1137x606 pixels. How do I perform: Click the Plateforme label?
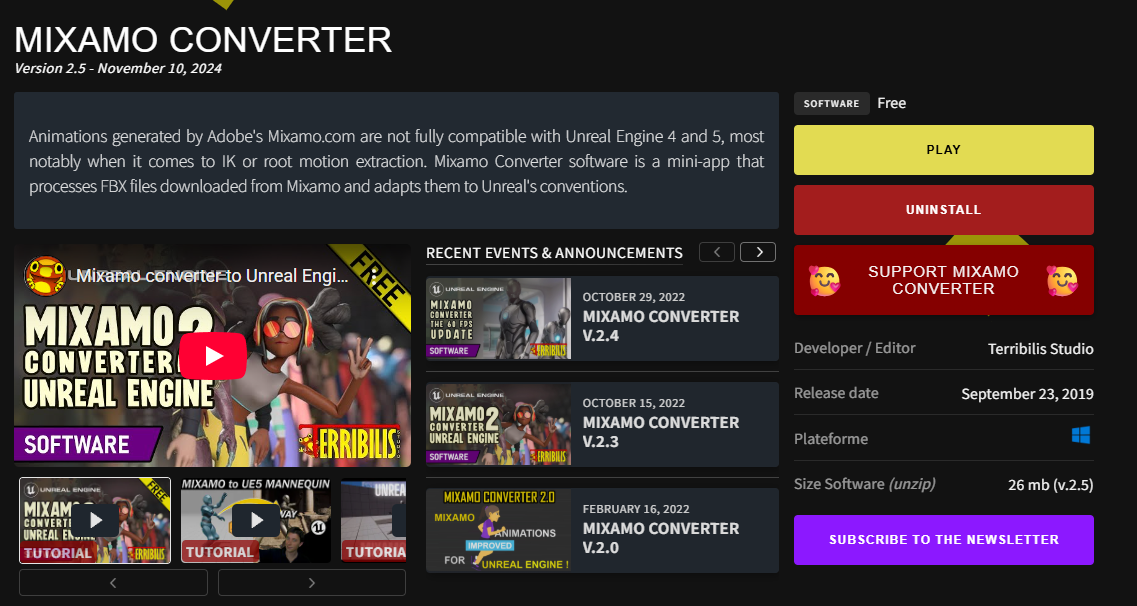(x=831, y=439)
